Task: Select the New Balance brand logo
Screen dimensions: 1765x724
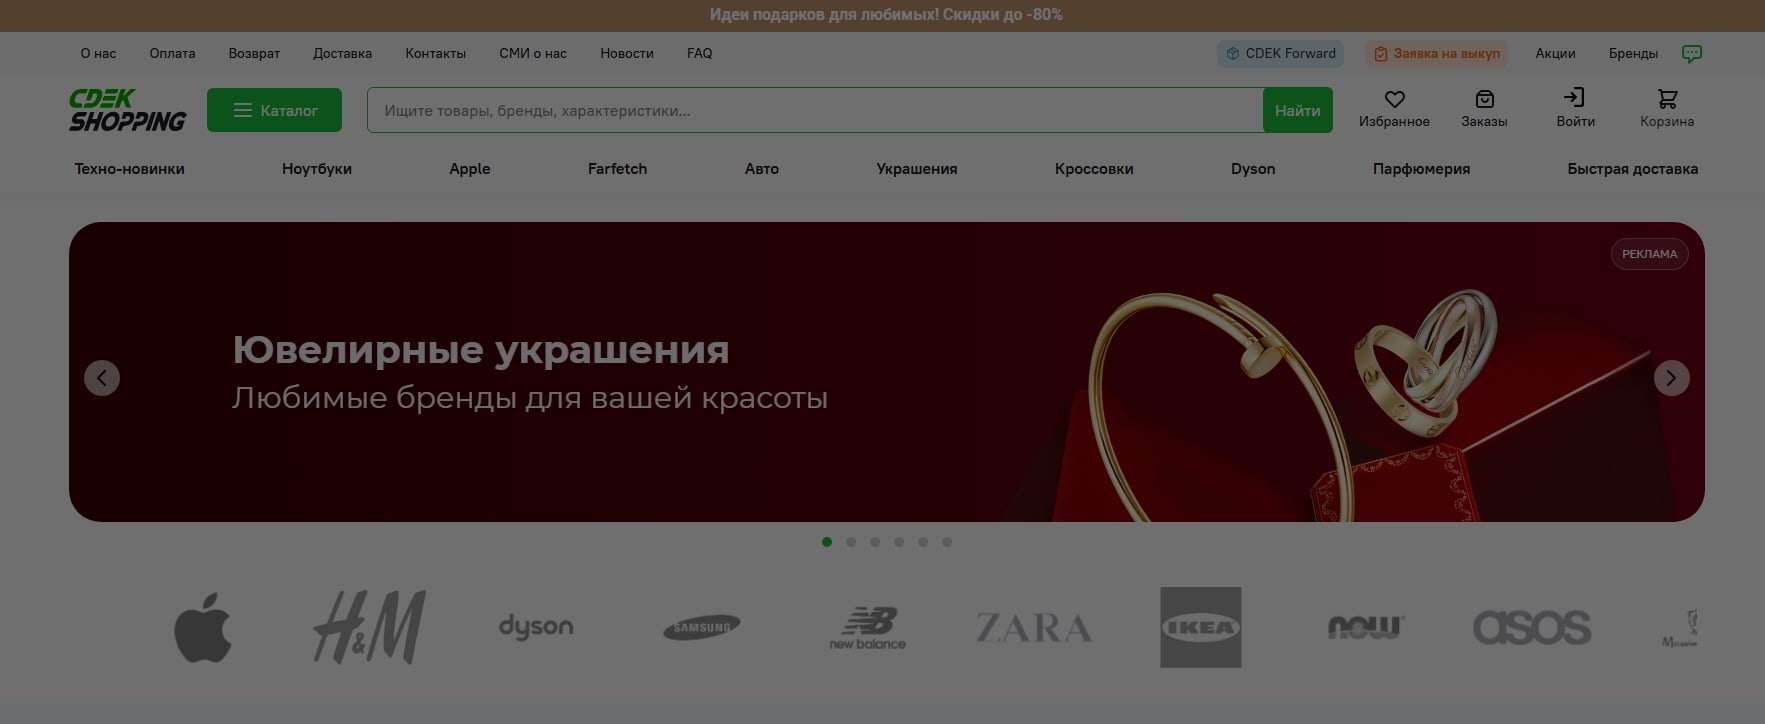Action: coord(868,627)
